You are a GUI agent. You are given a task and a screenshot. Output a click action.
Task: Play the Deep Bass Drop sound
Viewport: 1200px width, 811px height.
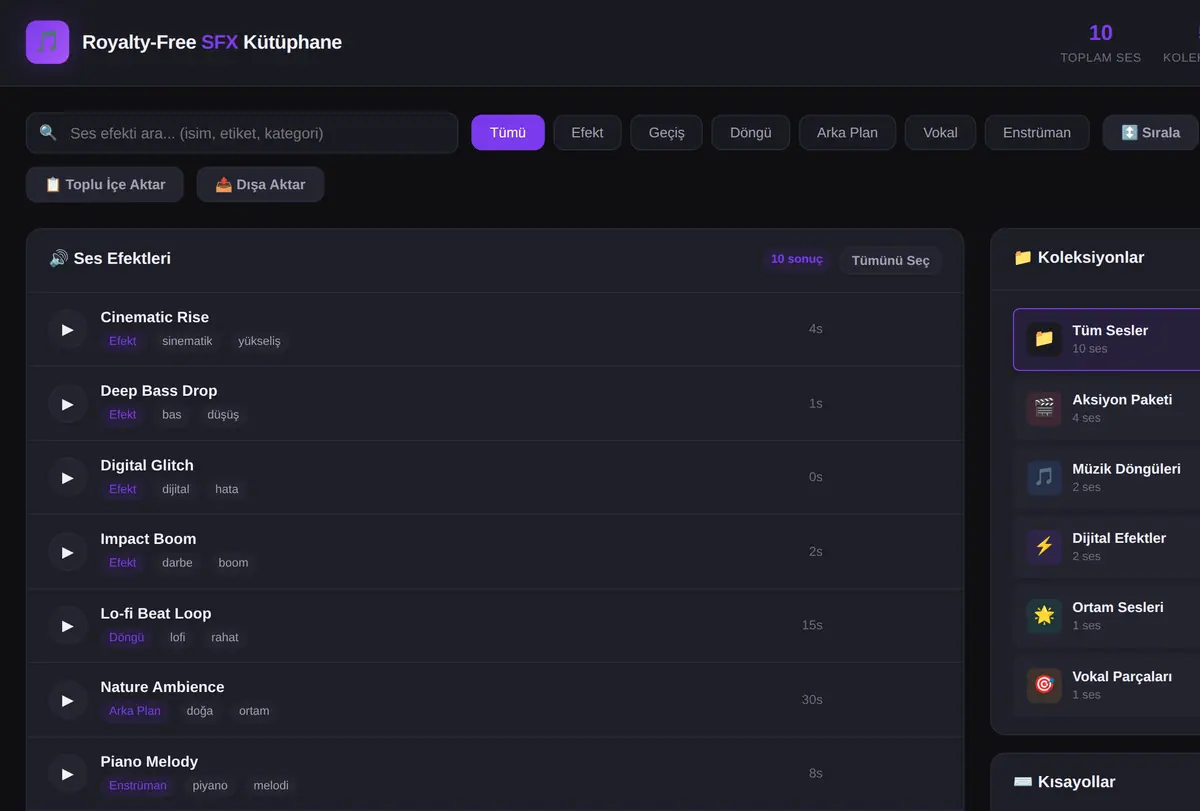click(x=67, y=404)
